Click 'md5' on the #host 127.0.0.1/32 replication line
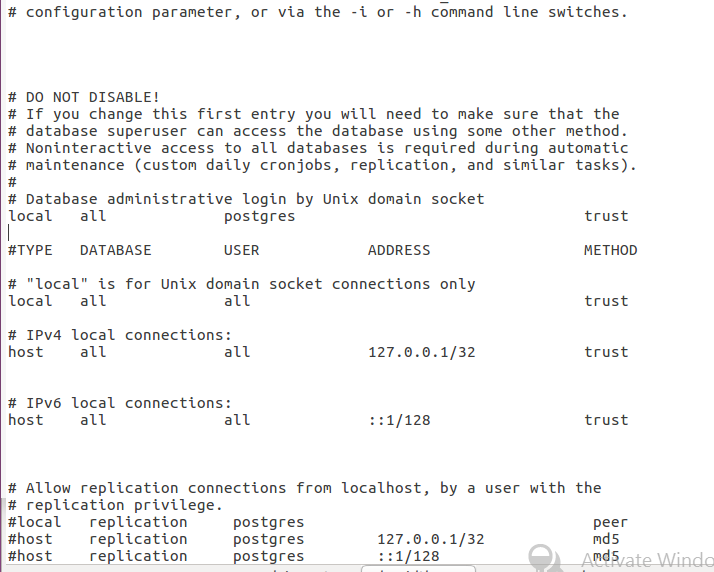The height and width of the screenshot is (572, 714). coord(606,539)
